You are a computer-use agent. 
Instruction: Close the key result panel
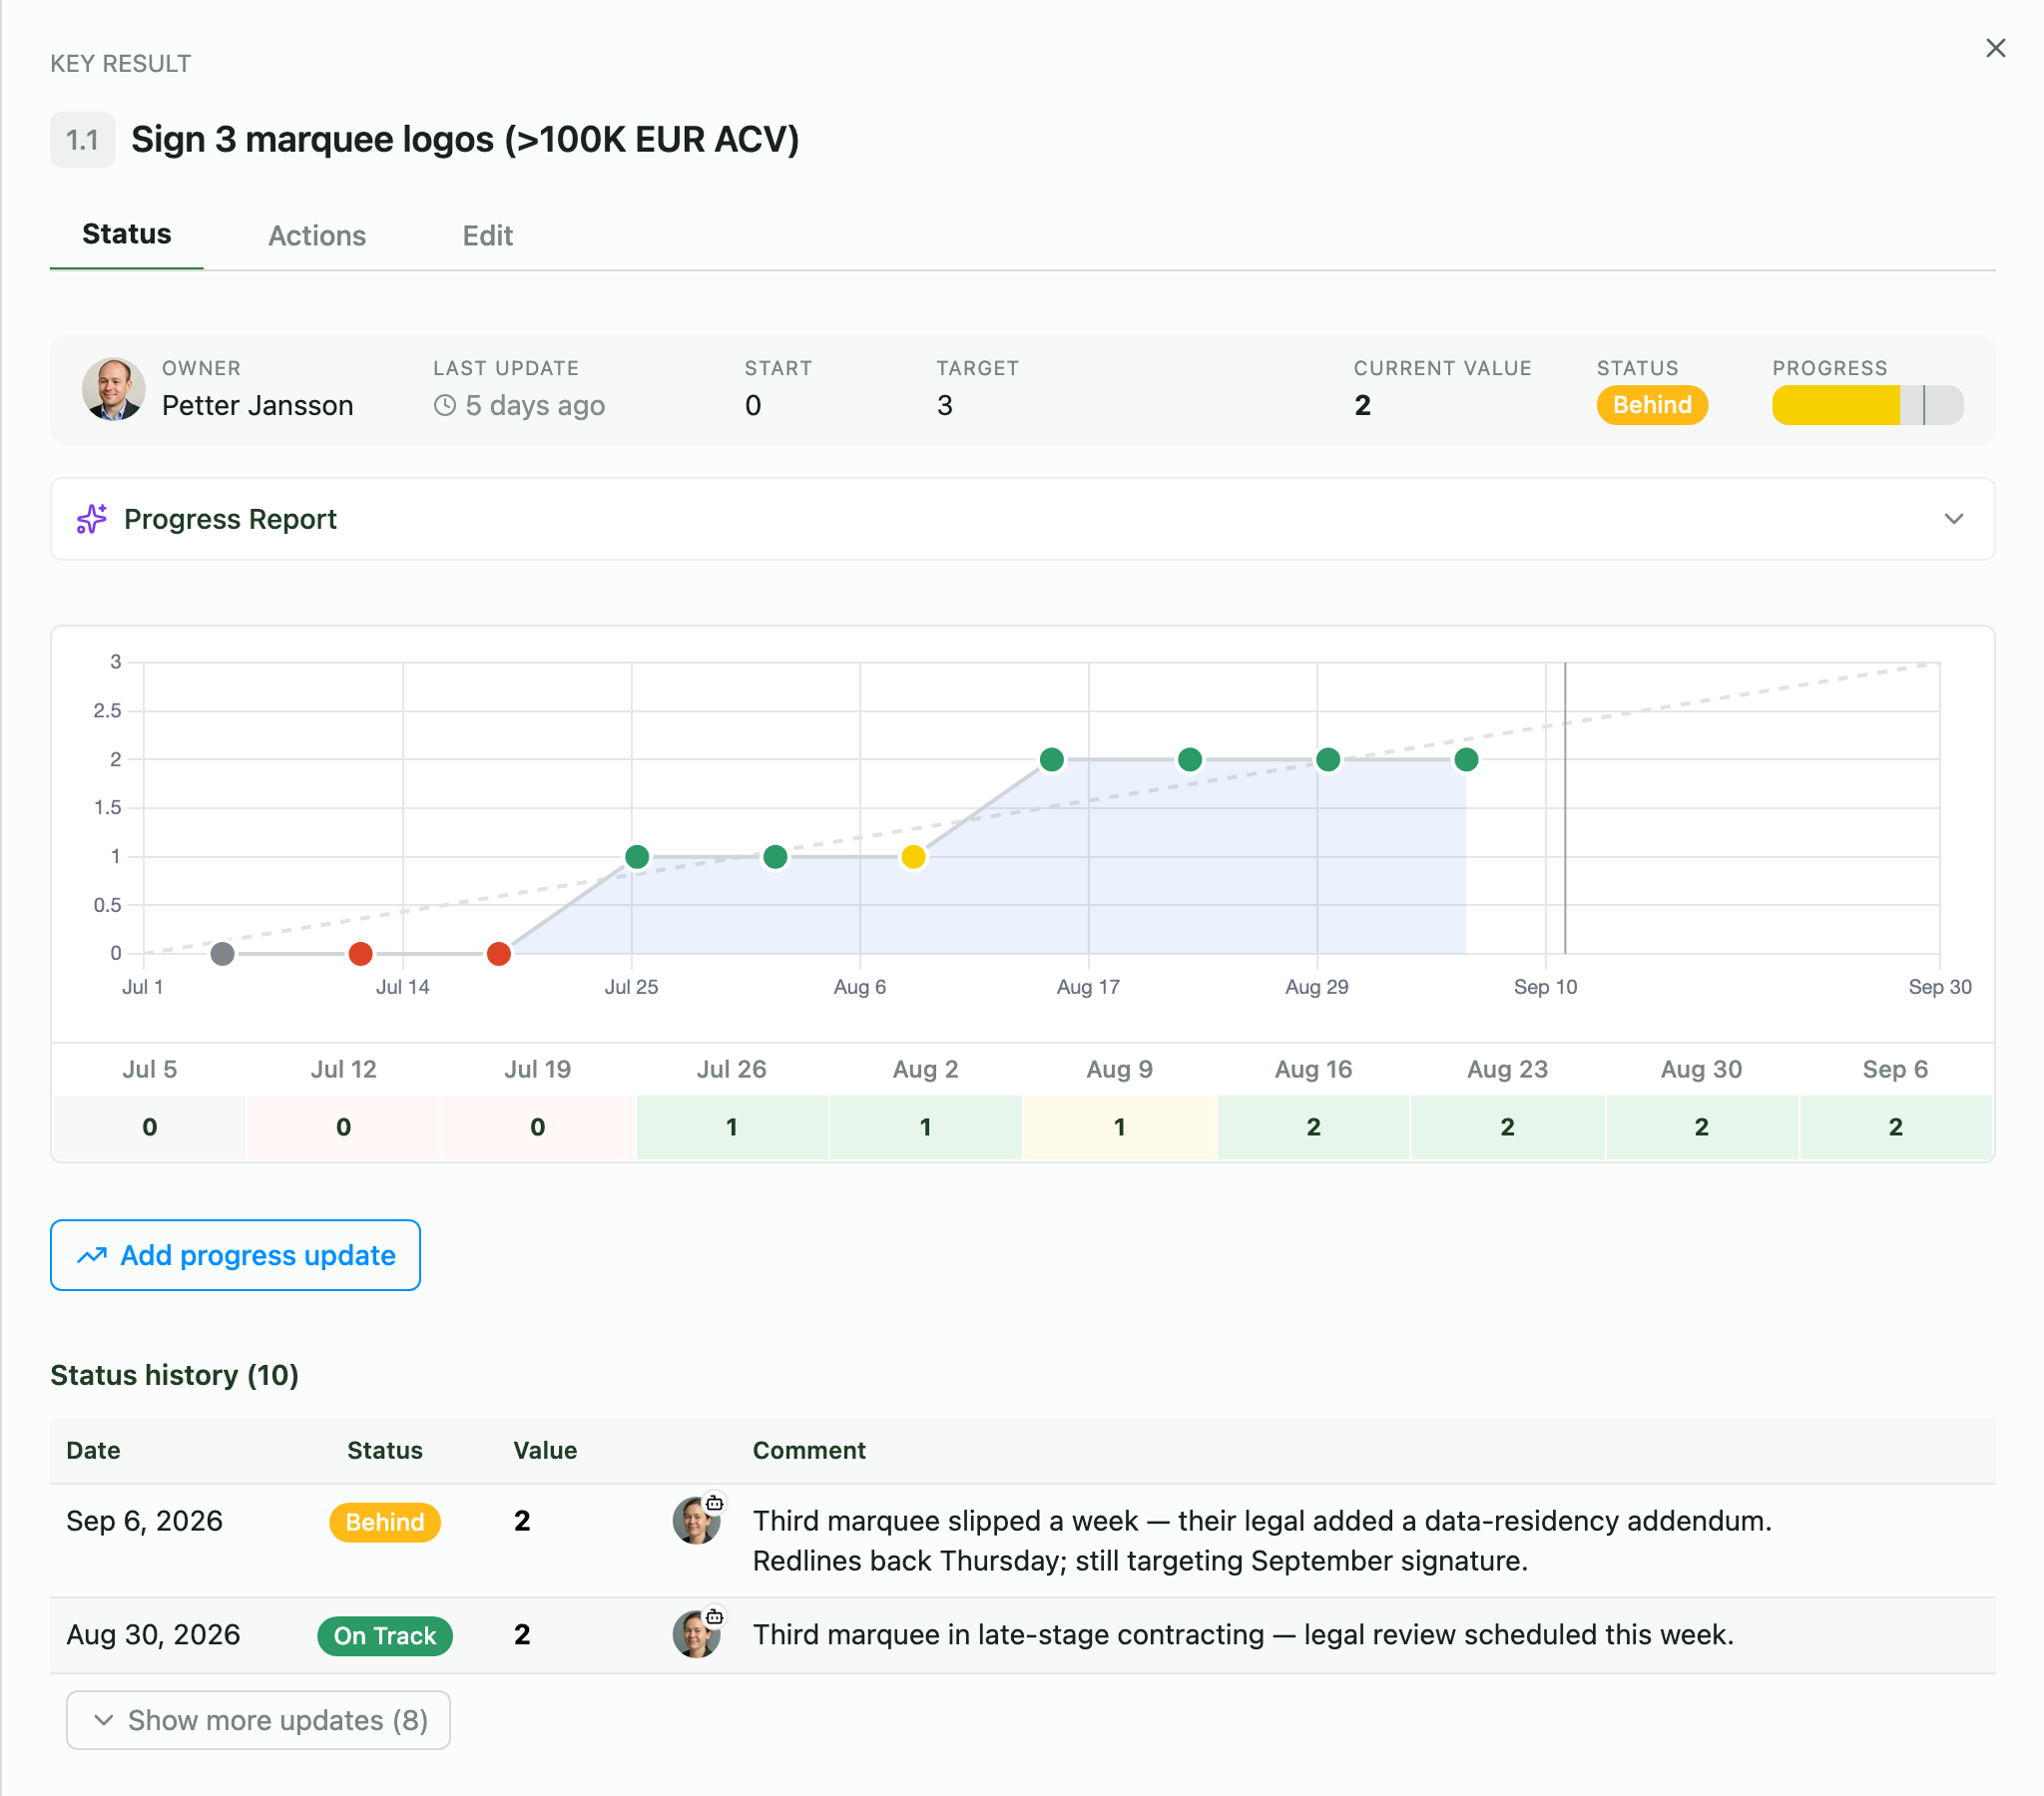pyautogui.click(x=1995, y=48)
